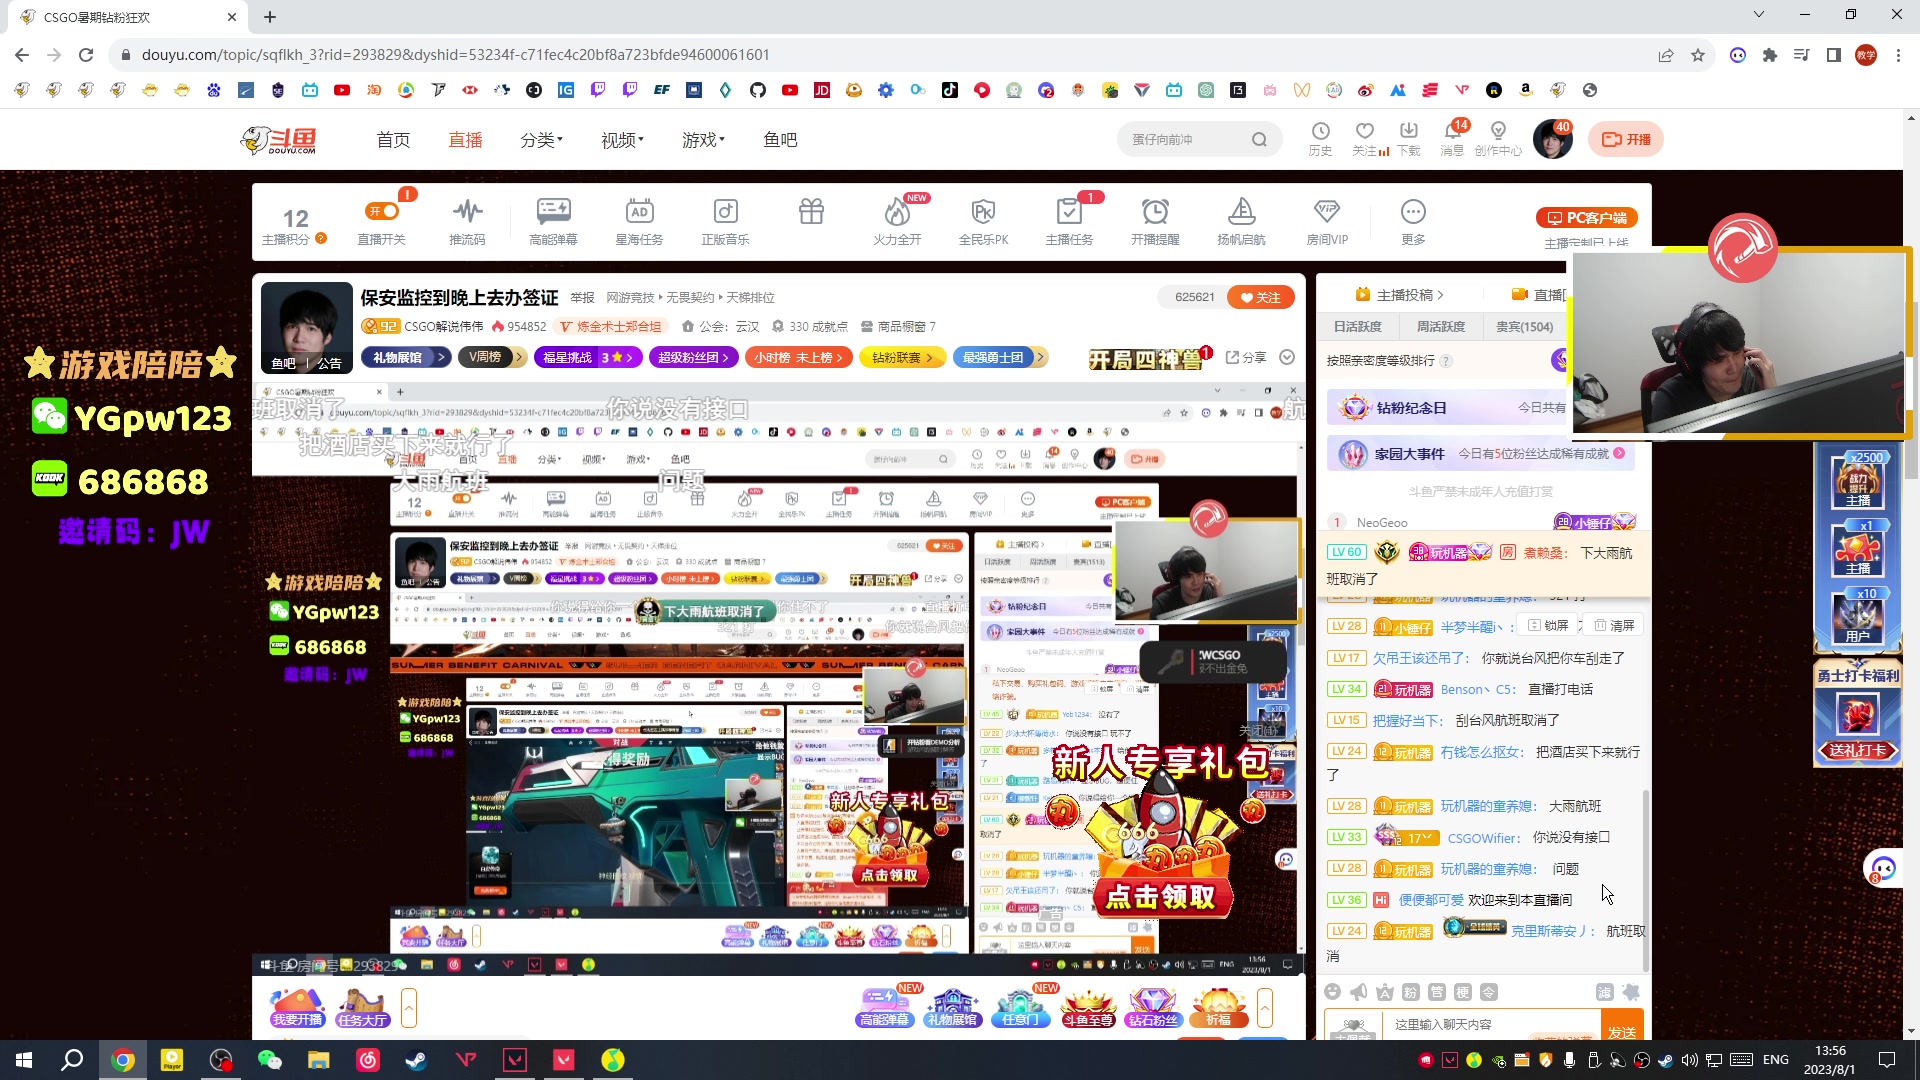1920x1080 pixels.
Task: Expand the 游戏 dropdown menu
Action: [703, 140]
